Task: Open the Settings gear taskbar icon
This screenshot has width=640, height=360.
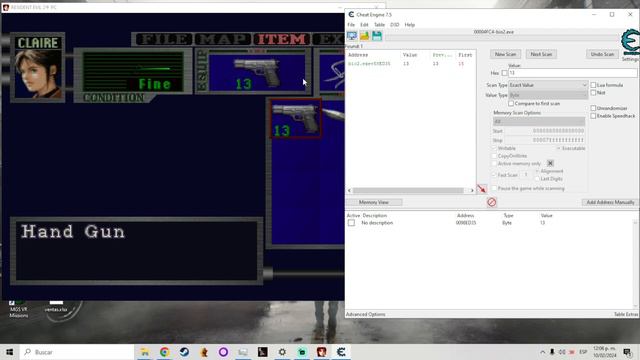Action: point(282,352)
